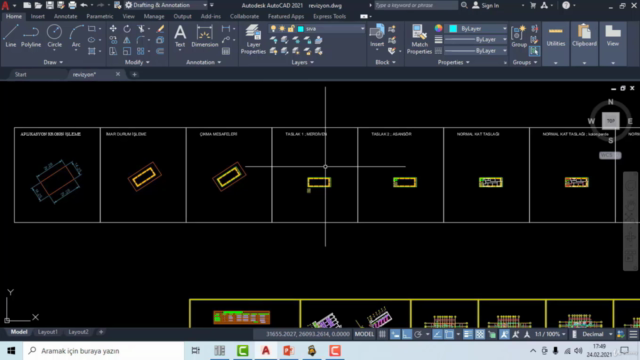This screenshot has height=360, width=640.
Task: Open the Insert block tool
Action: 377,36
